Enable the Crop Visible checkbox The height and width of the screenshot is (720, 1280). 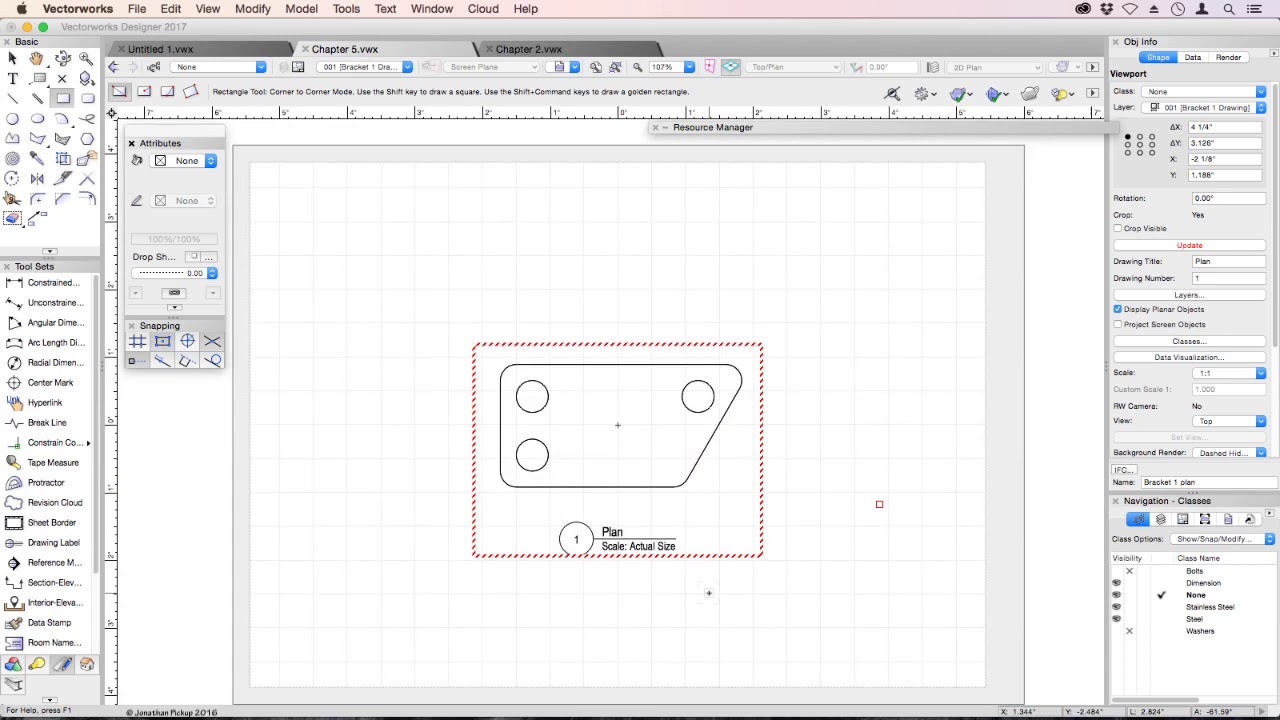(x=1118, y=229)
